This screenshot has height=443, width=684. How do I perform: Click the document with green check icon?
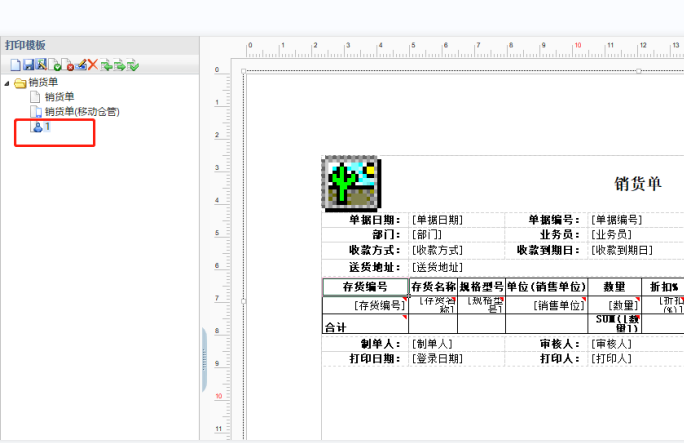55,65
